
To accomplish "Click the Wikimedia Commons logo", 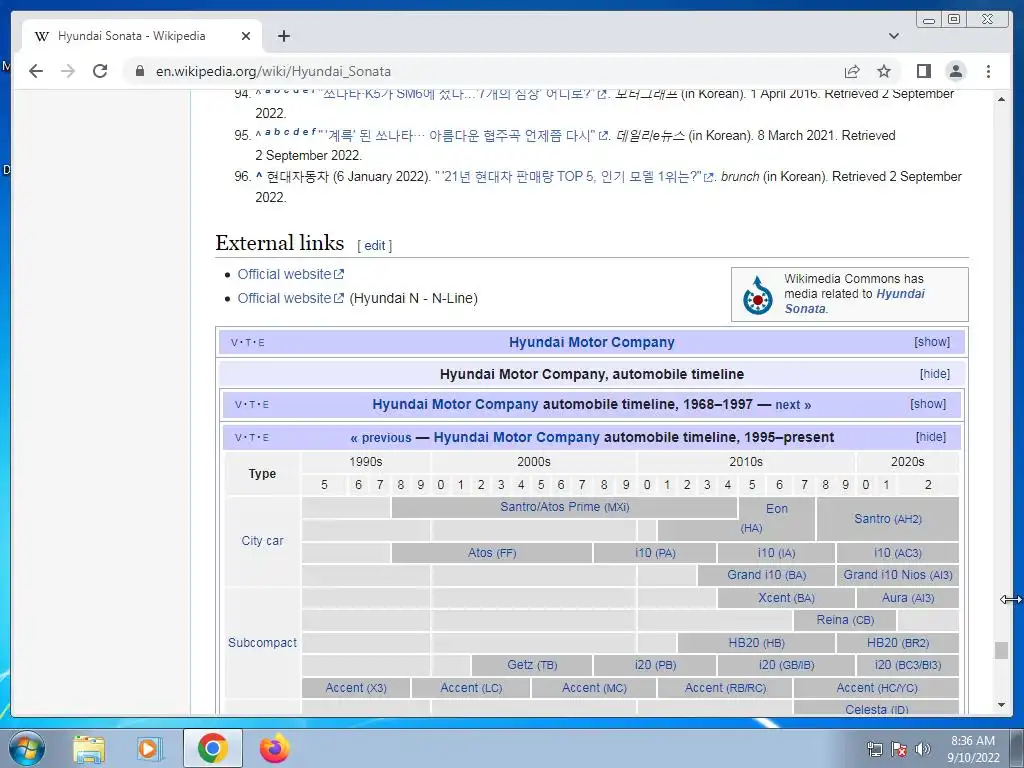I will point(758,295).
